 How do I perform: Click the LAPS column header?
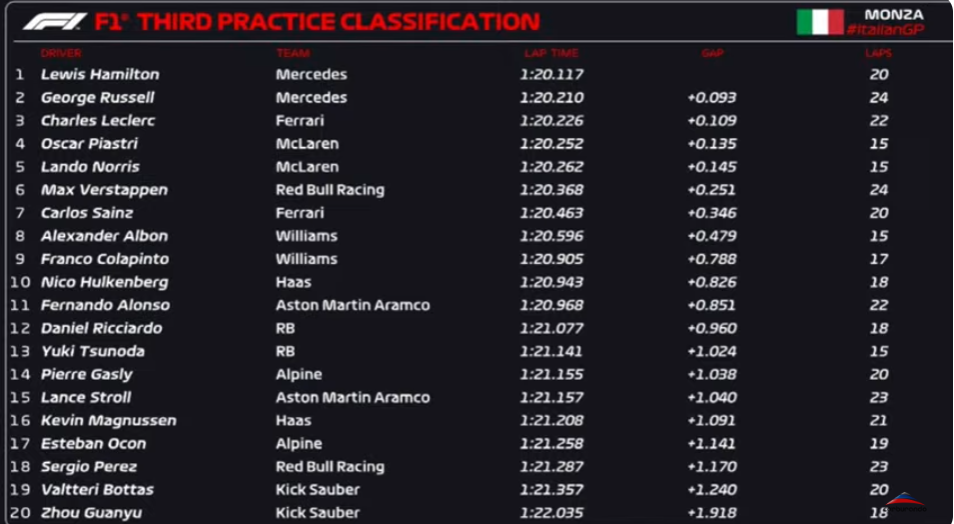pos(878,53)
